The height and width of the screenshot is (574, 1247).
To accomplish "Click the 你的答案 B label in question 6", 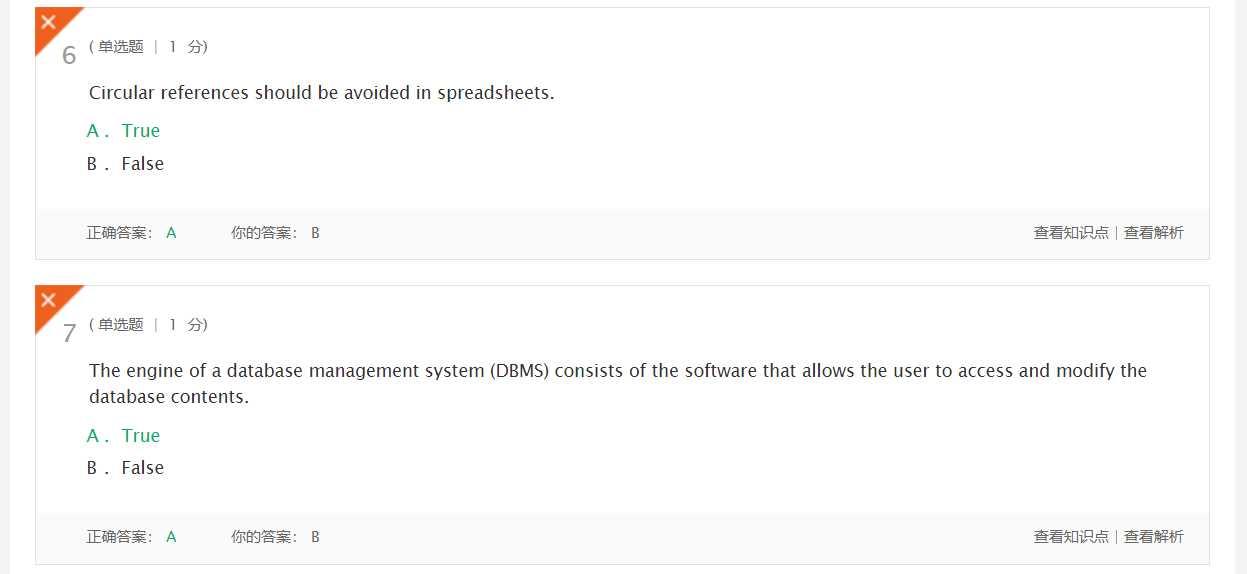I will [x=275, y=233].
